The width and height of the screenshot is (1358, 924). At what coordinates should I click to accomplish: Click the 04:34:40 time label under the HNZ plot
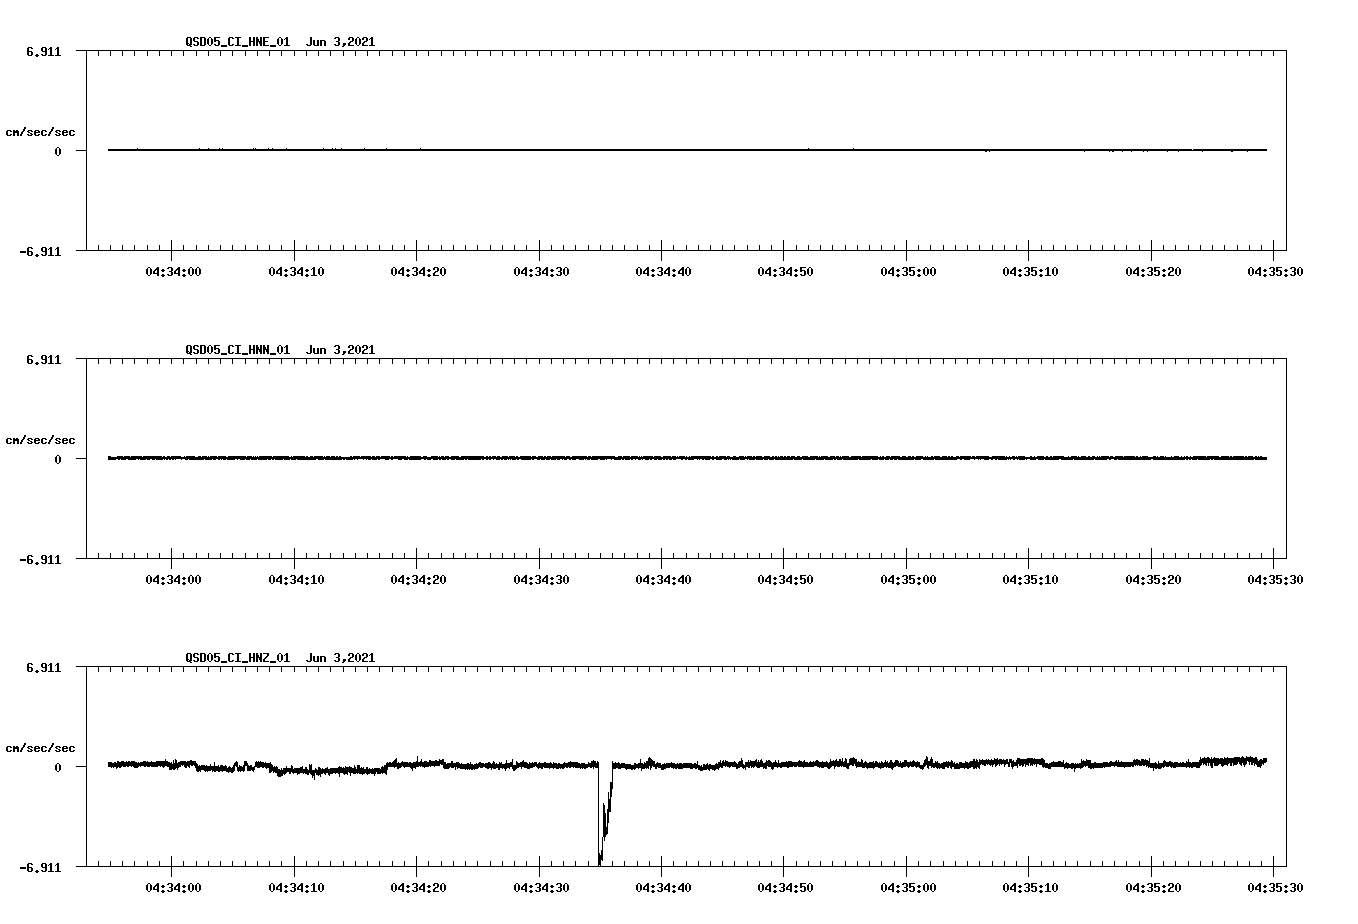[x=663, y=887]
